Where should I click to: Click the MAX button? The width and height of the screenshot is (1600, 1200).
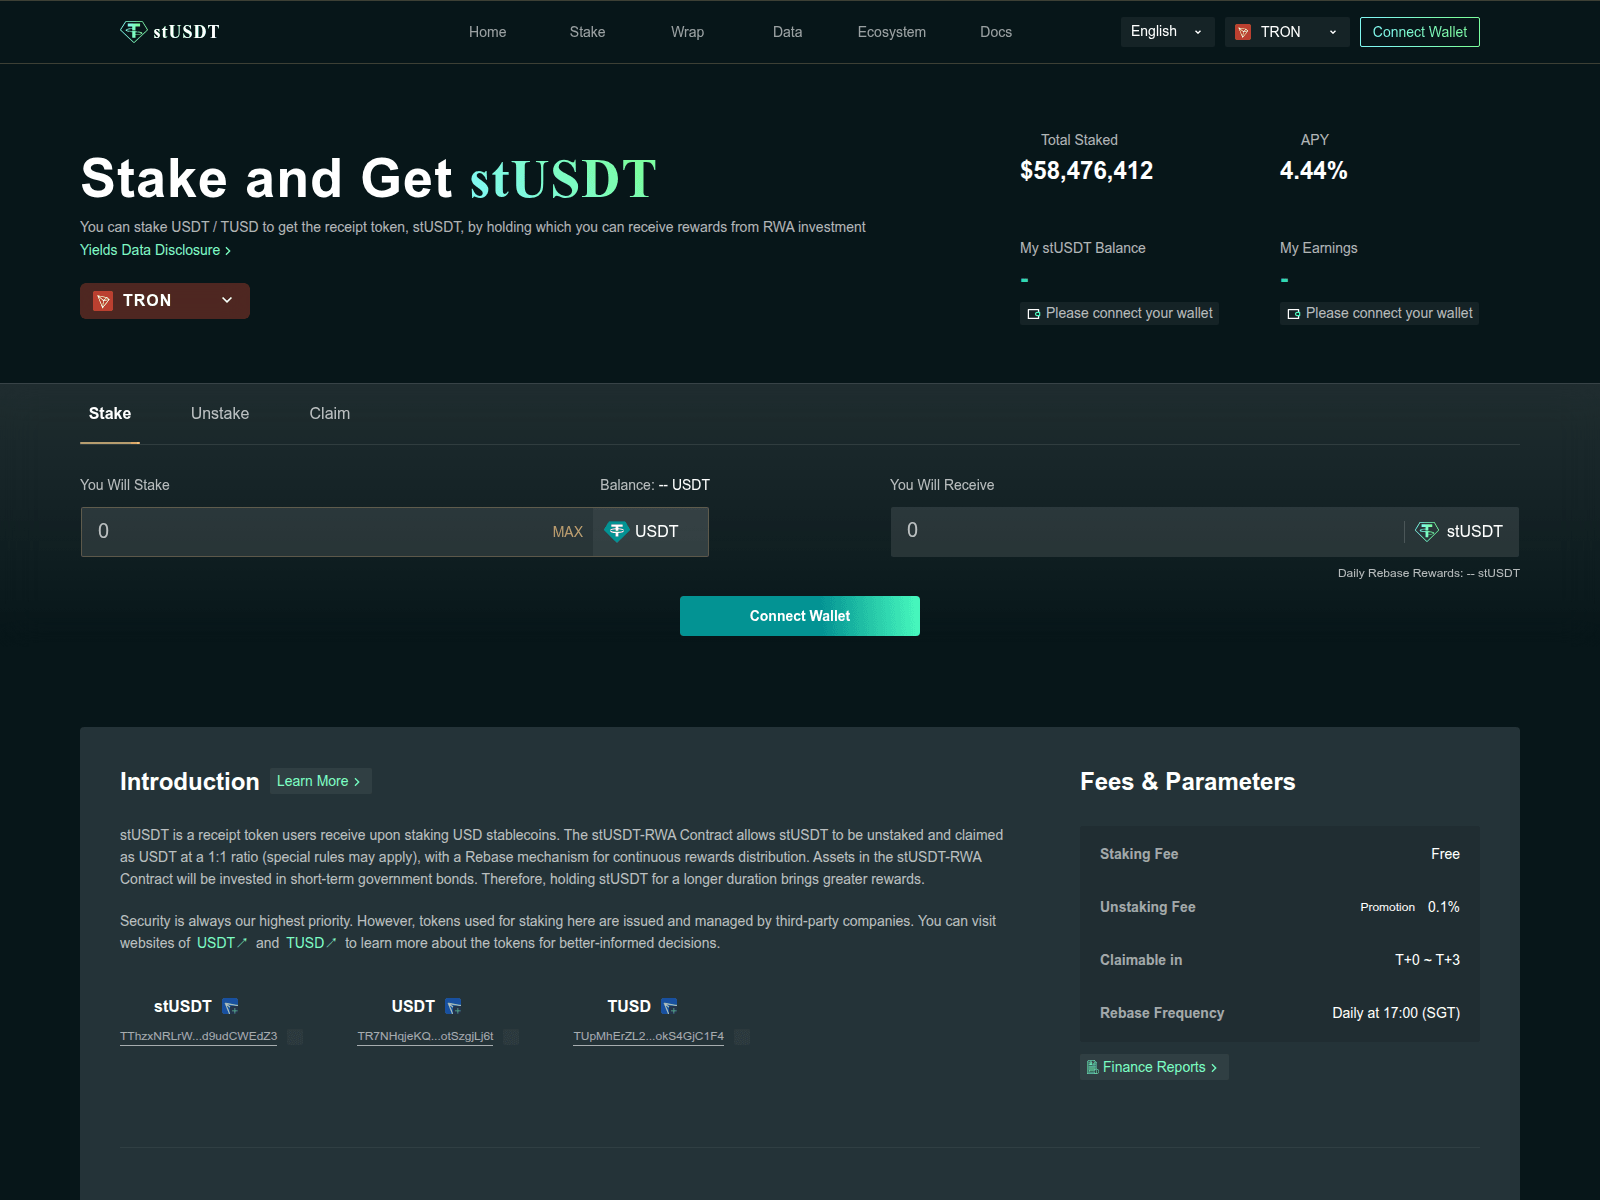tap(567, 532)
